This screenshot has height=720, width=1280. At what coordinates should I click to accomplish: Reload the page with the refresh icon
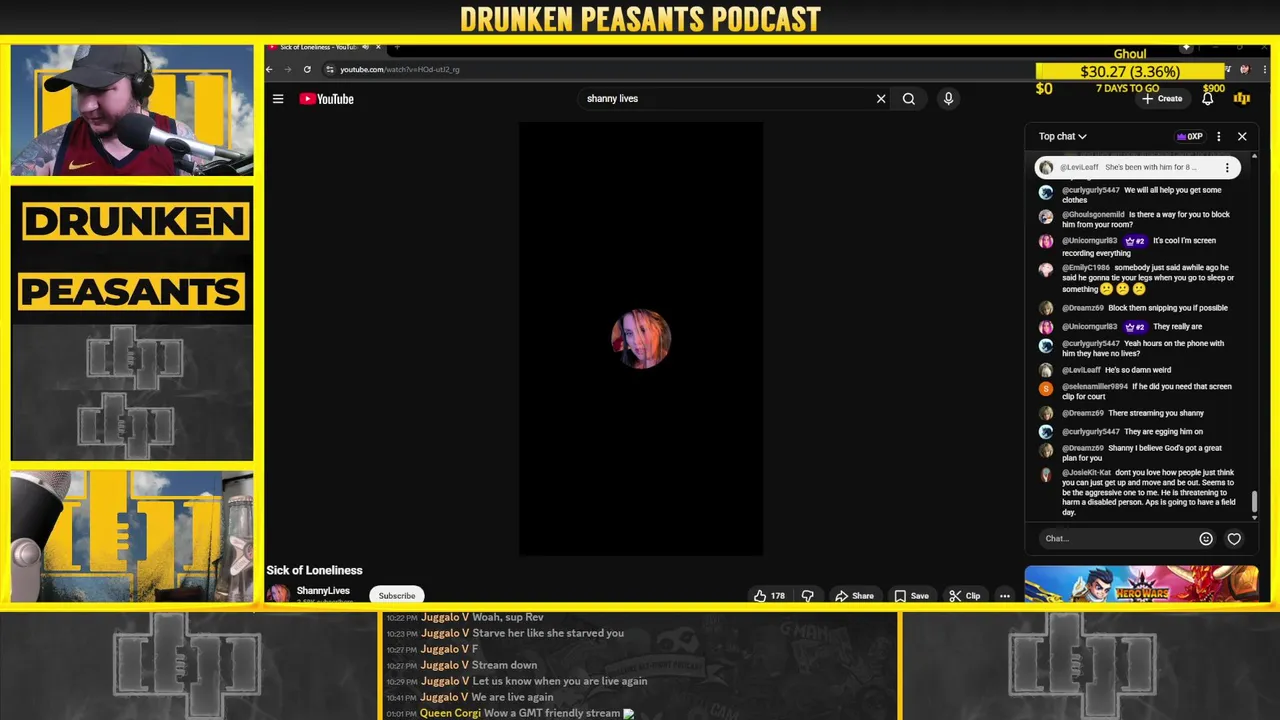click(x=307, y=69)
